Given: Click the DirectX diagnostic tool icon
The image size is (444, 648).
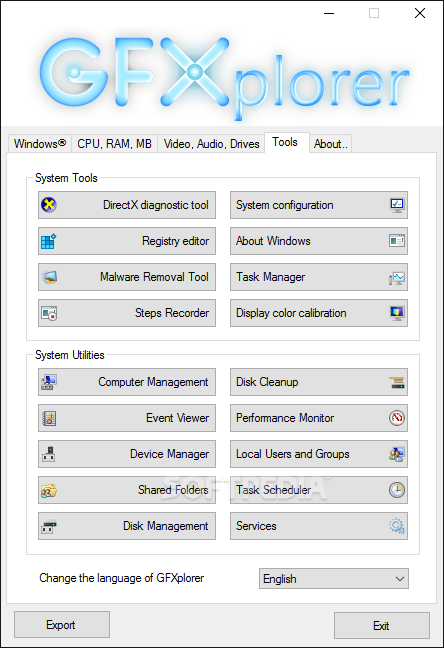Looking at the screenshot, I should coord(49,205).
